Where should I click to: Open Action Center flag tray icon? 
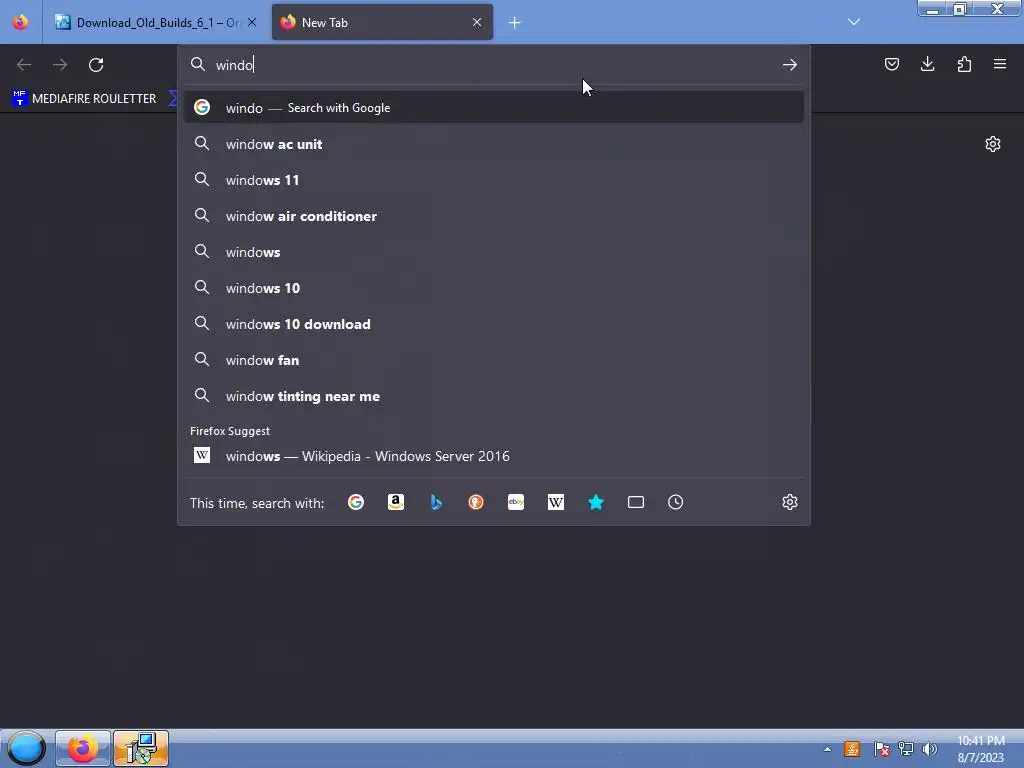(x=881, y=749)
